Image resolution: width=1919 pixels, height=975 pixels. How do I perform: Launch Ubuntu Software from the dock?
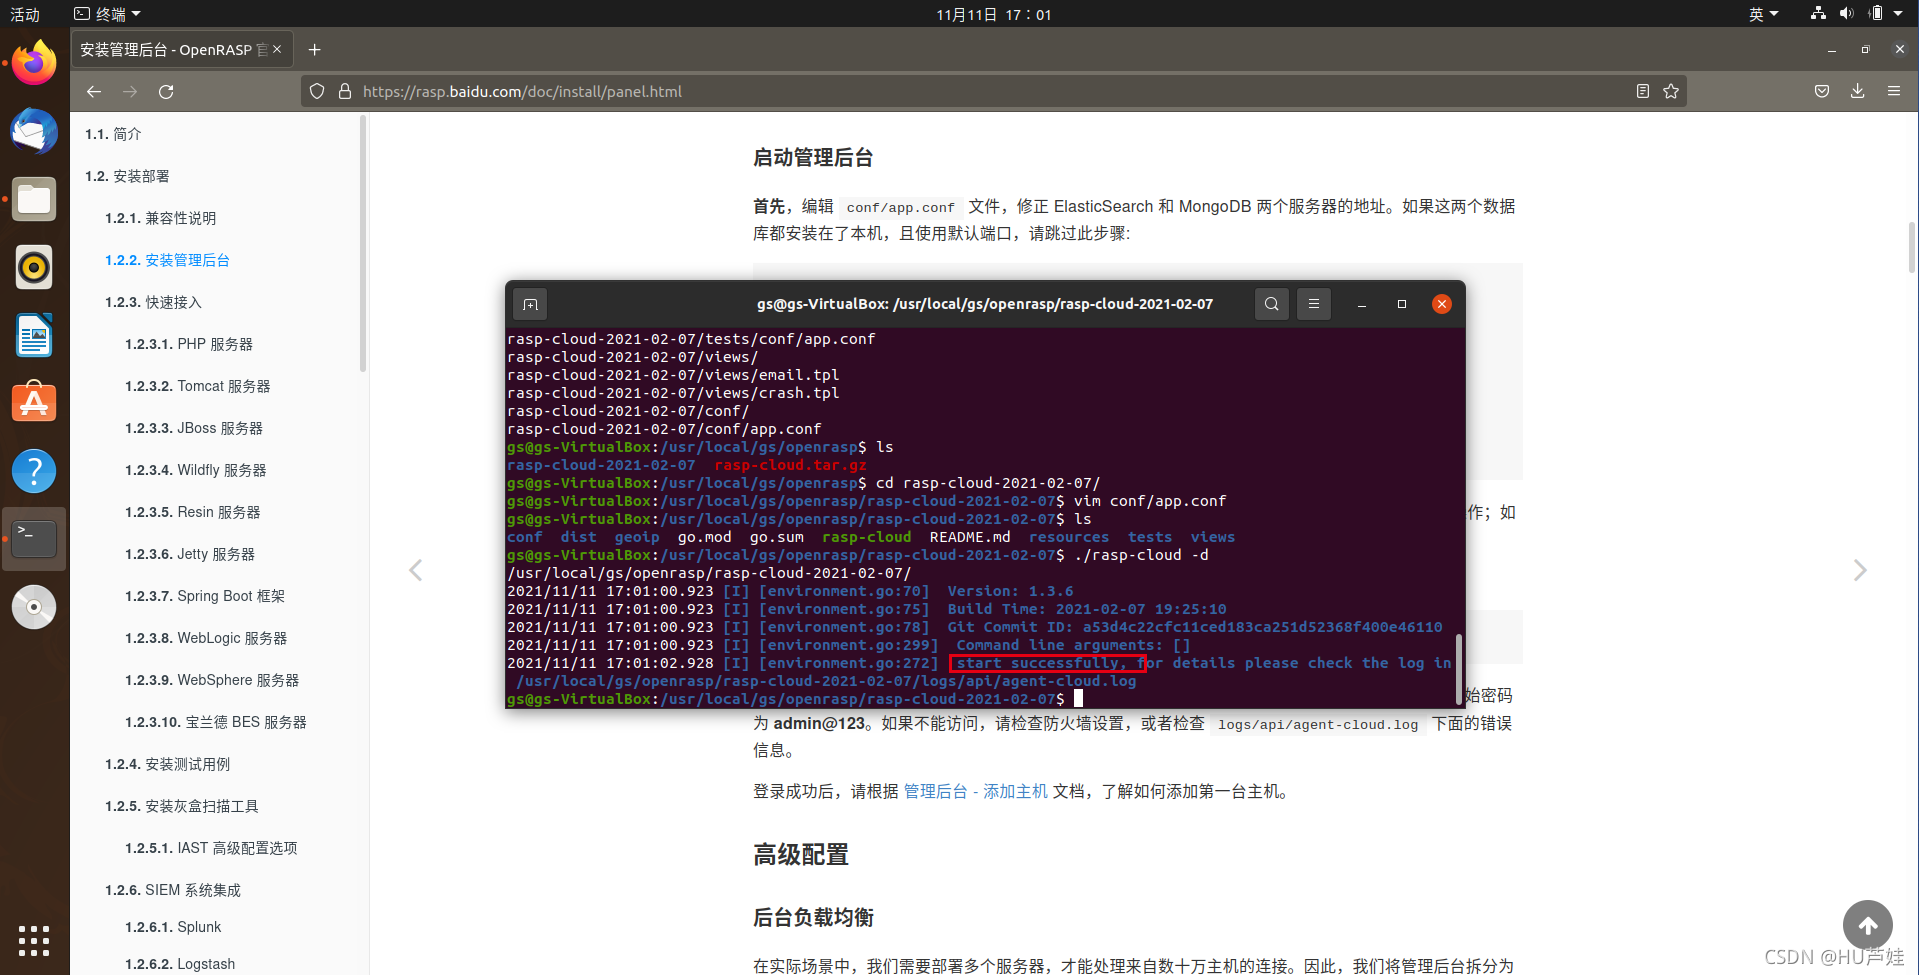pos(33,402)
